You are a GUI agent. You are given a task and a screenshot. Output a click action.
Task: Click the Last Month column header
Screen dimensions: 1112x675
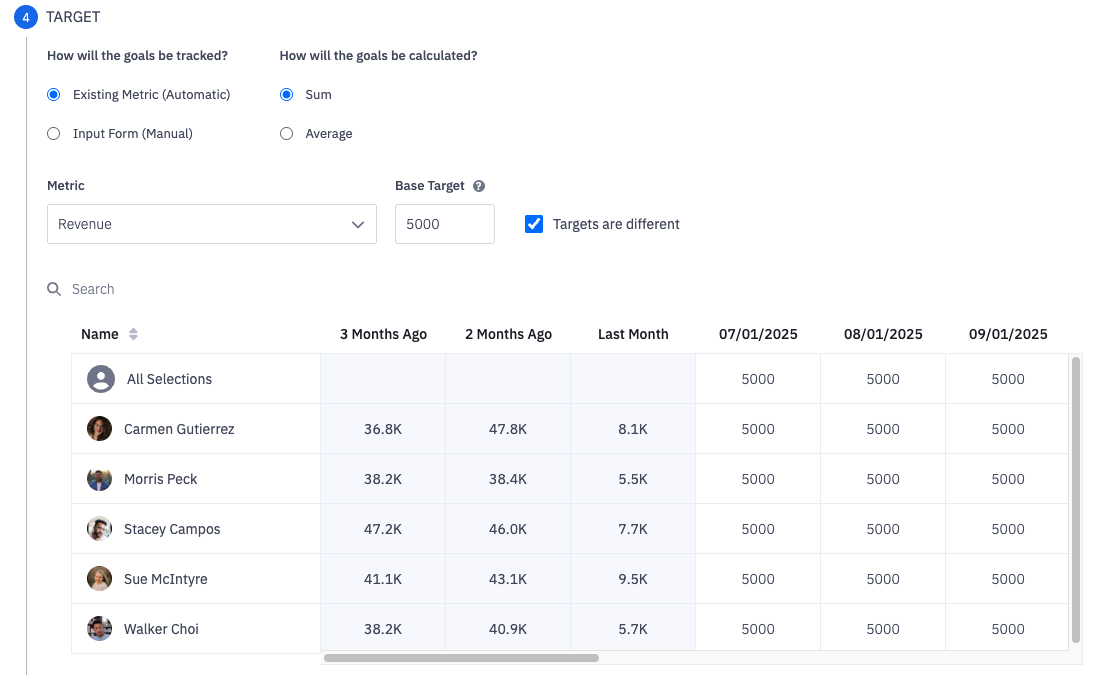tap(632, 334)
